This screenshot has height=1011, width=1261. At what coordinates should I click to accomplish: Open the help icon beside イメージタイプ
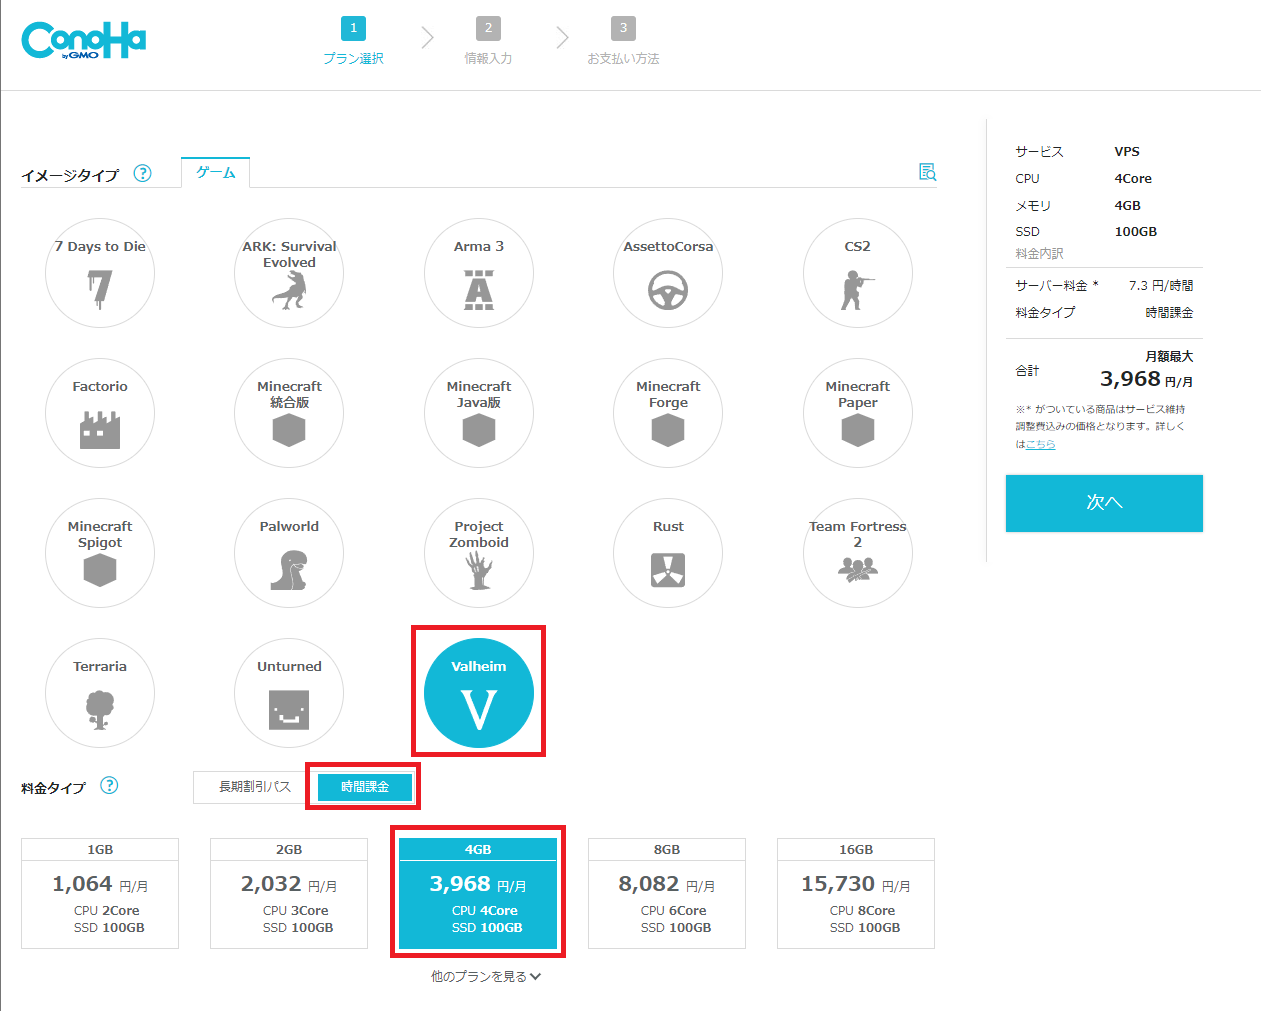click(143, 173)
